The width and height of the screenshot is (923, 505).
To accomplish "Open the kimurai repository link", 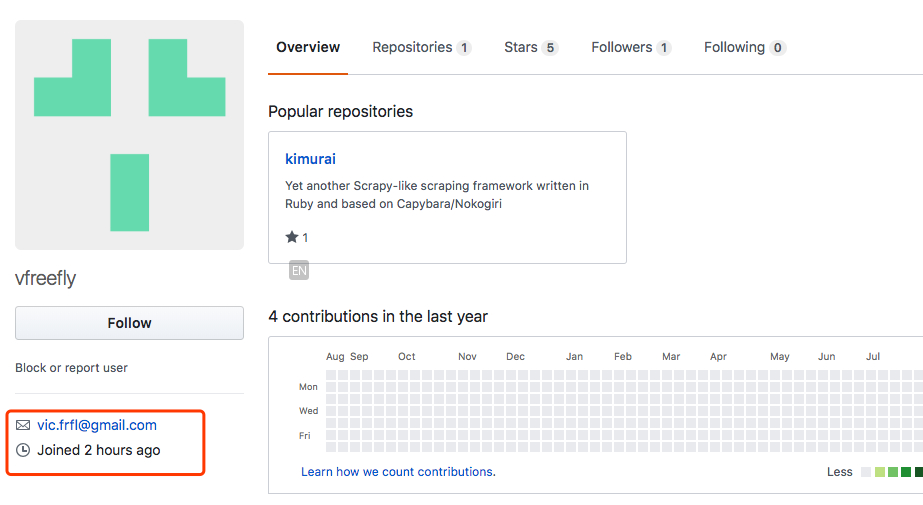I will point(310,159).
